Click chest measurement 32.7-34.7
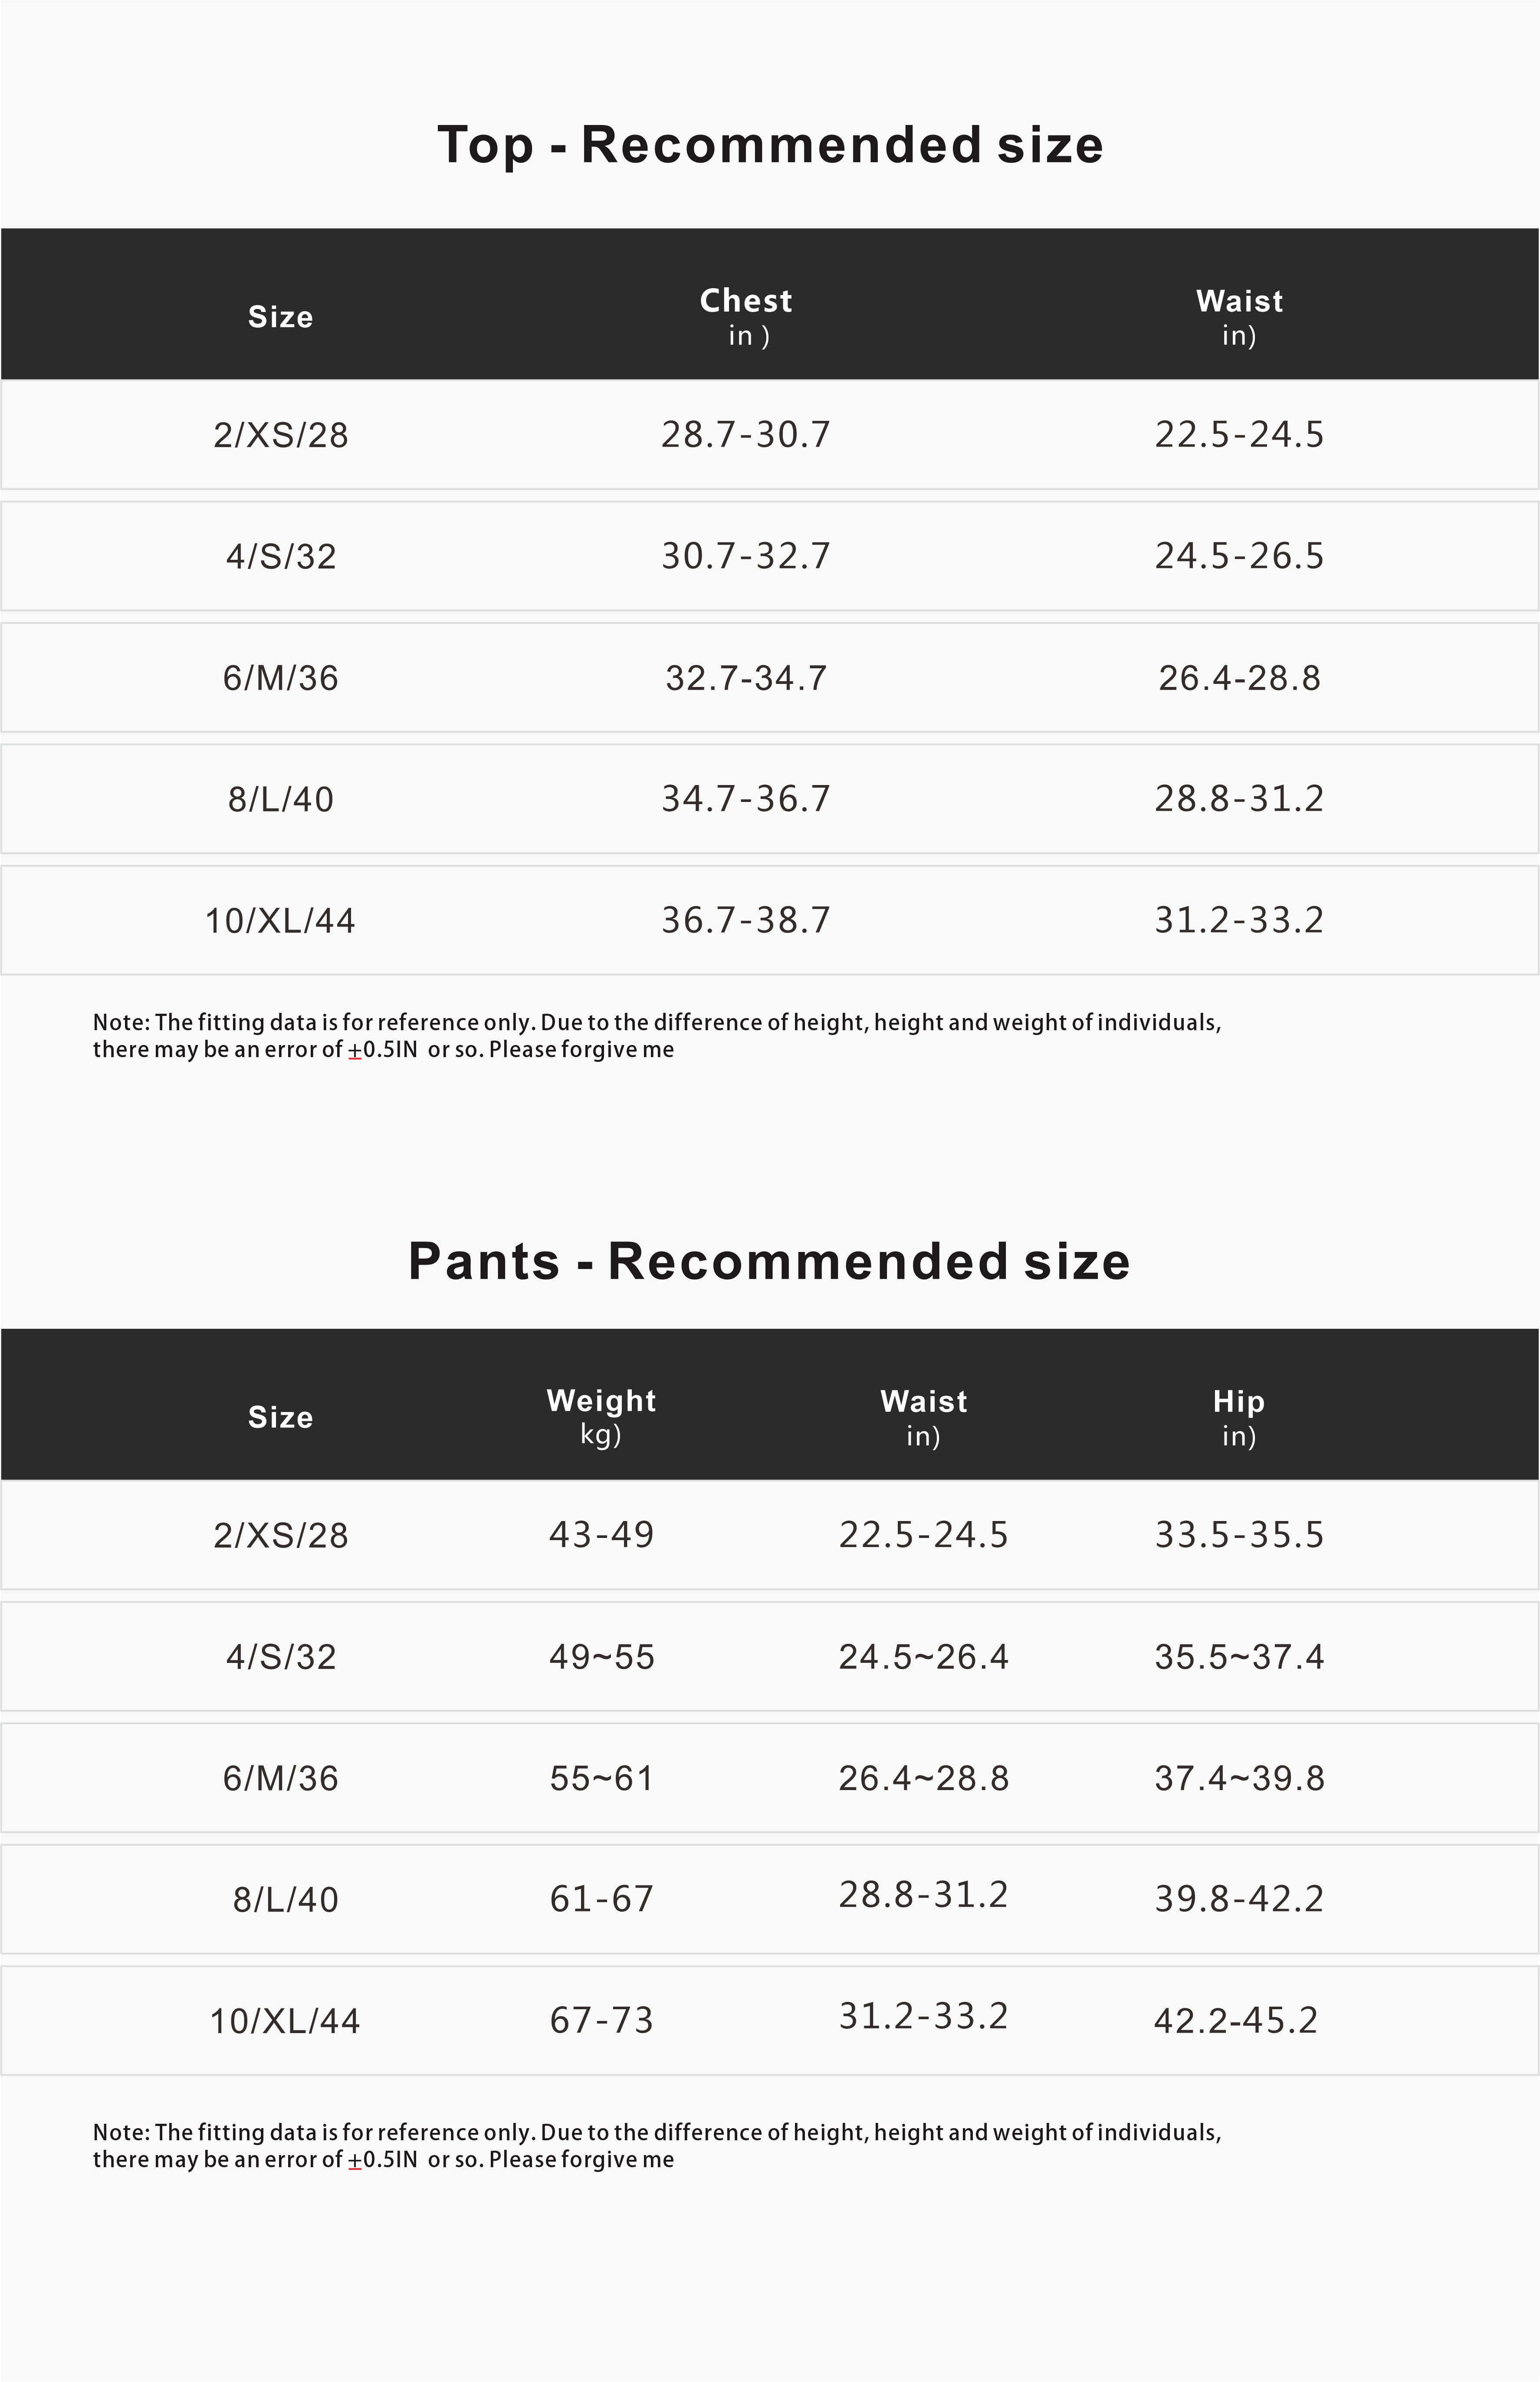Viewport: 1540px width, 2382px height. coord(746,678)
